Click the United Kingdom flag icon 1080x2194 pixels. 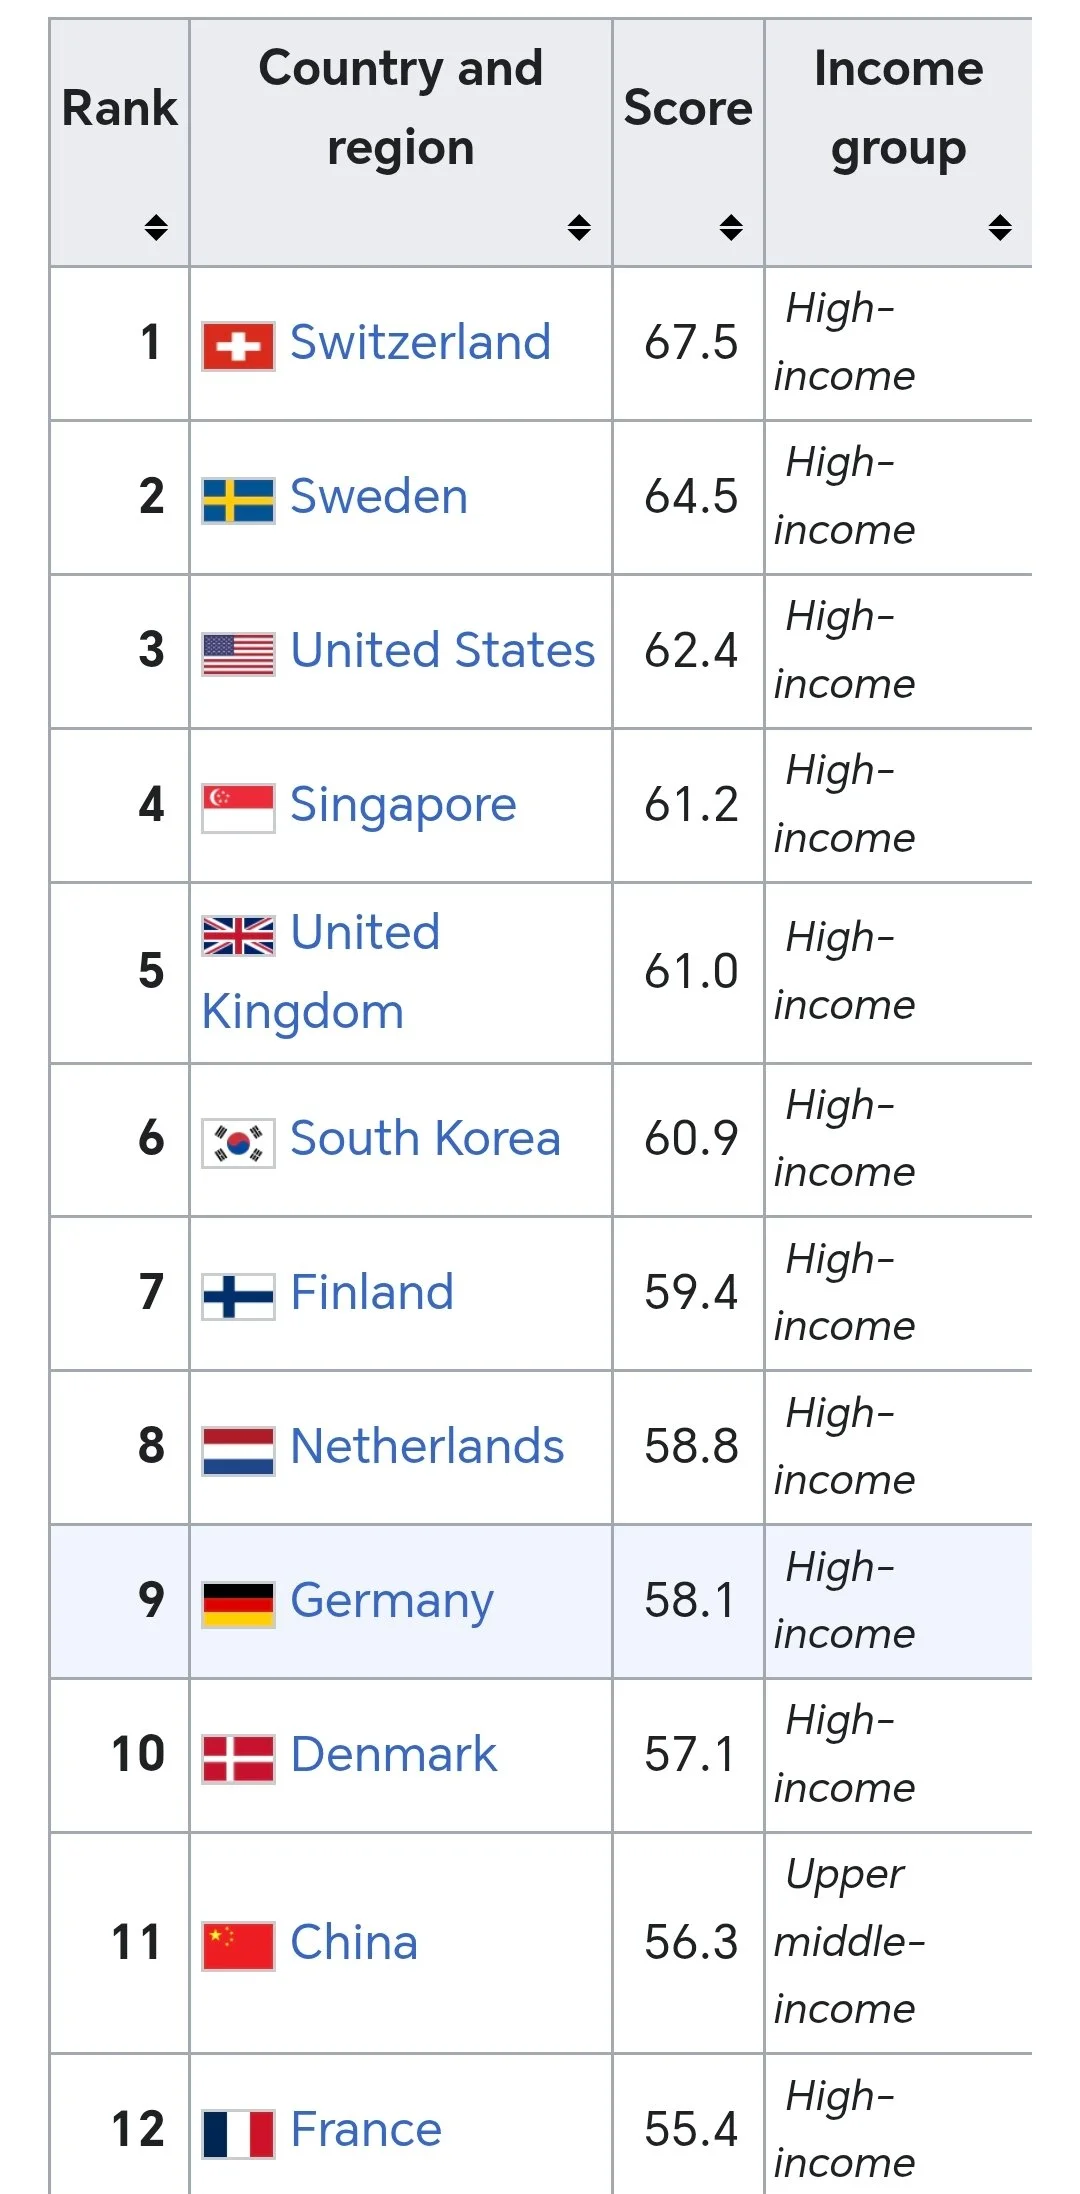pos(238,936)
